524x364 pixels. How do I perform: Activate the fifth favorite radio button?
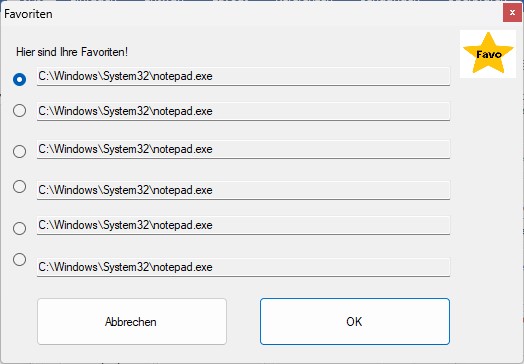coord(19,228)
